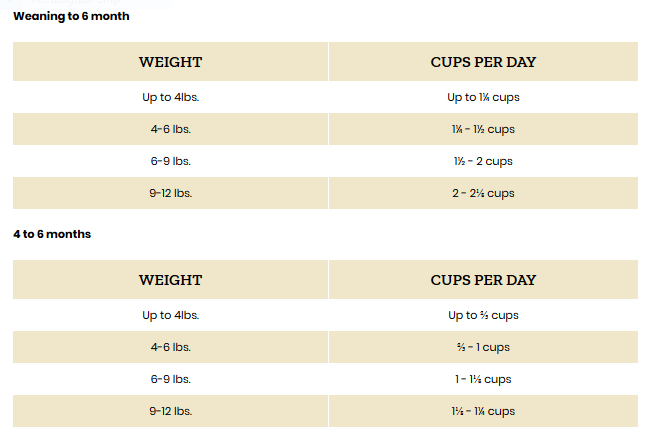This screenshot has width=651, height=438.
Task: Click cups value for up to 4lbs, 4-6 months table
Action: click(483, 315)
